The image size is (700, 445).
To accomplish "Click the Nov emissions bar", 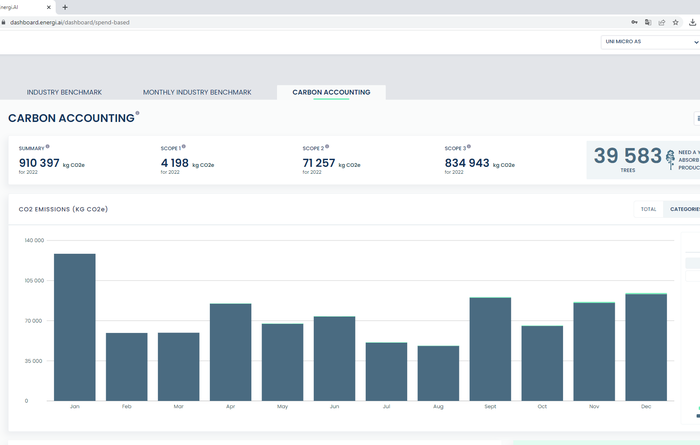I will click(594, 351).
